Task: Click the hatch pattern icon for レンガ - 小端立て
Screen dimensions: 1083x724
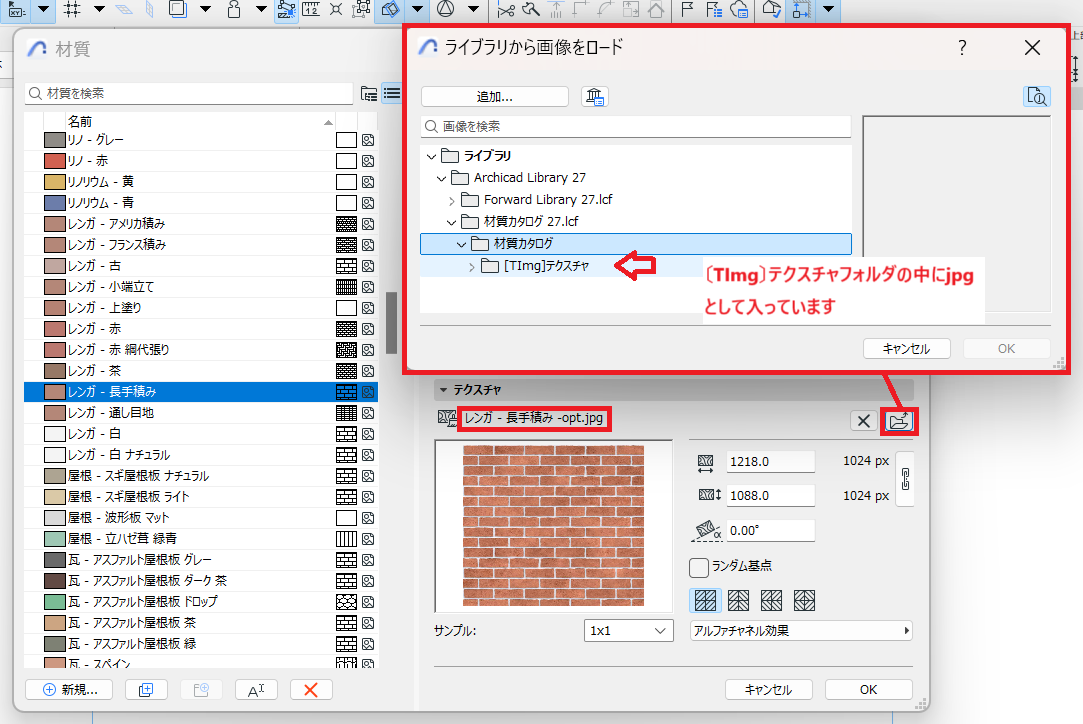Action: coord(346,287)
